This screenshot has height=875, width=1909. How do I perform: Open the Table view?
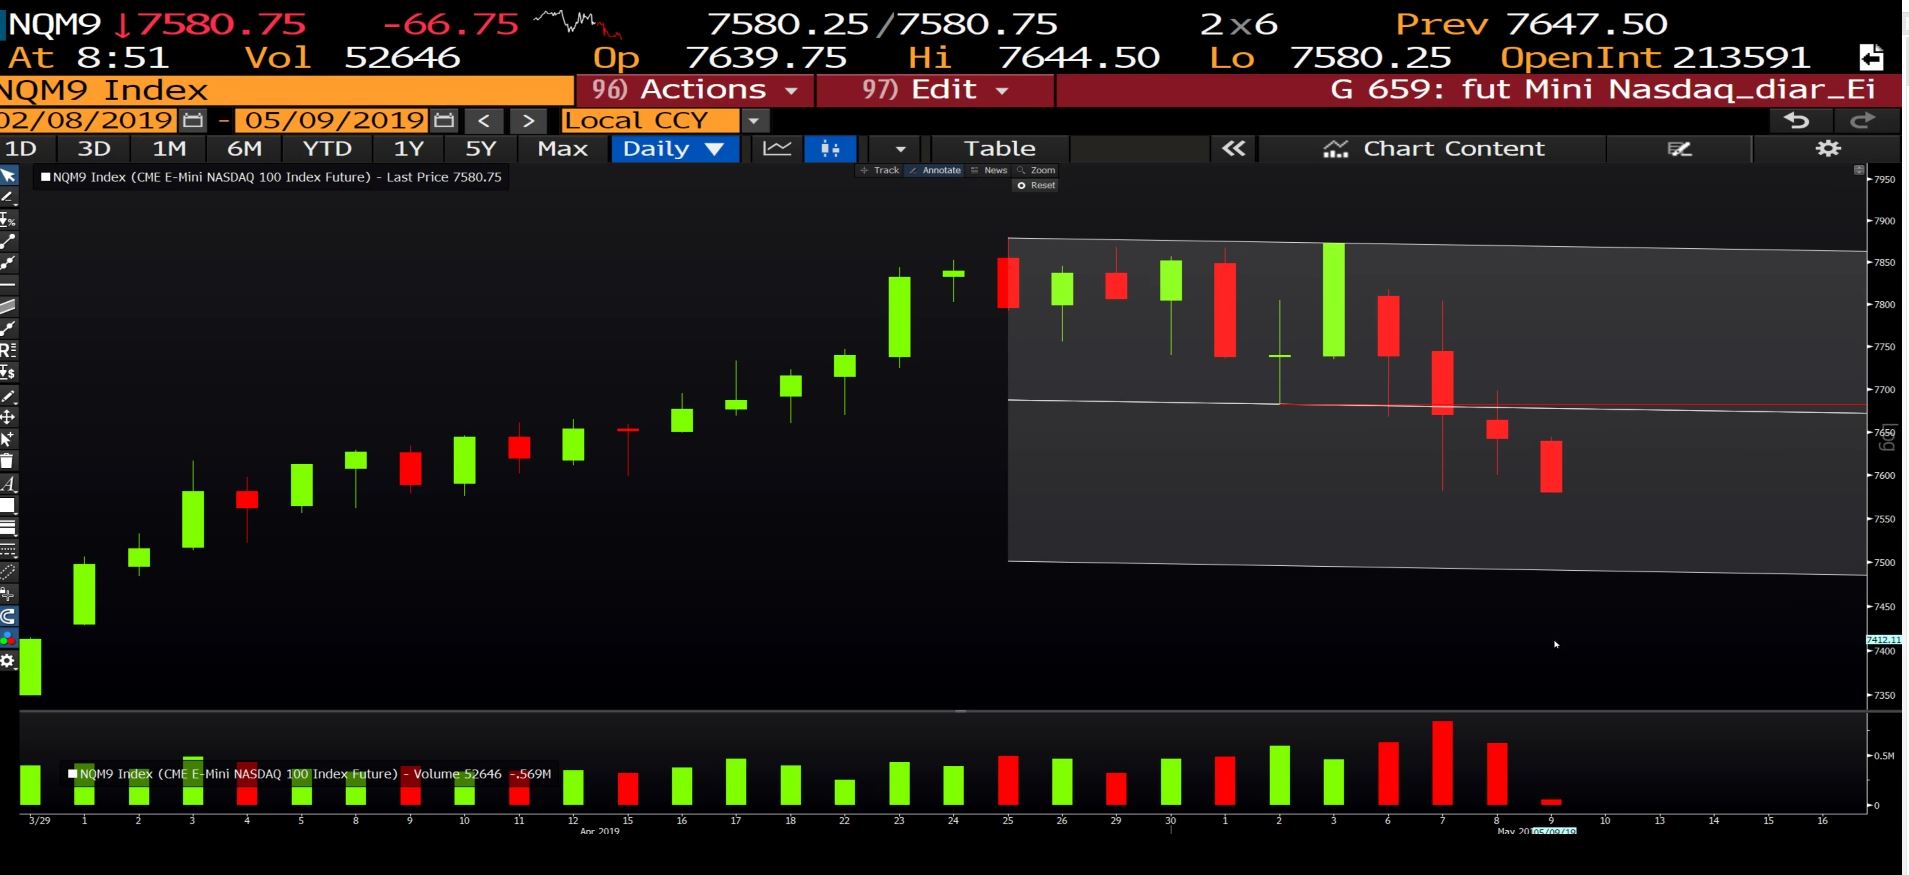tap(1000, 149)
